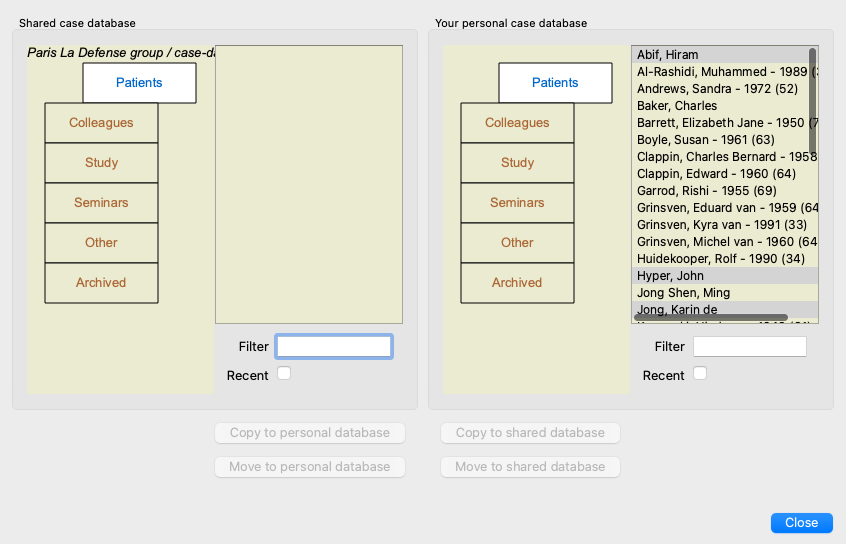Click vertical scrollbar of personal patient list

tap(813, 101)
